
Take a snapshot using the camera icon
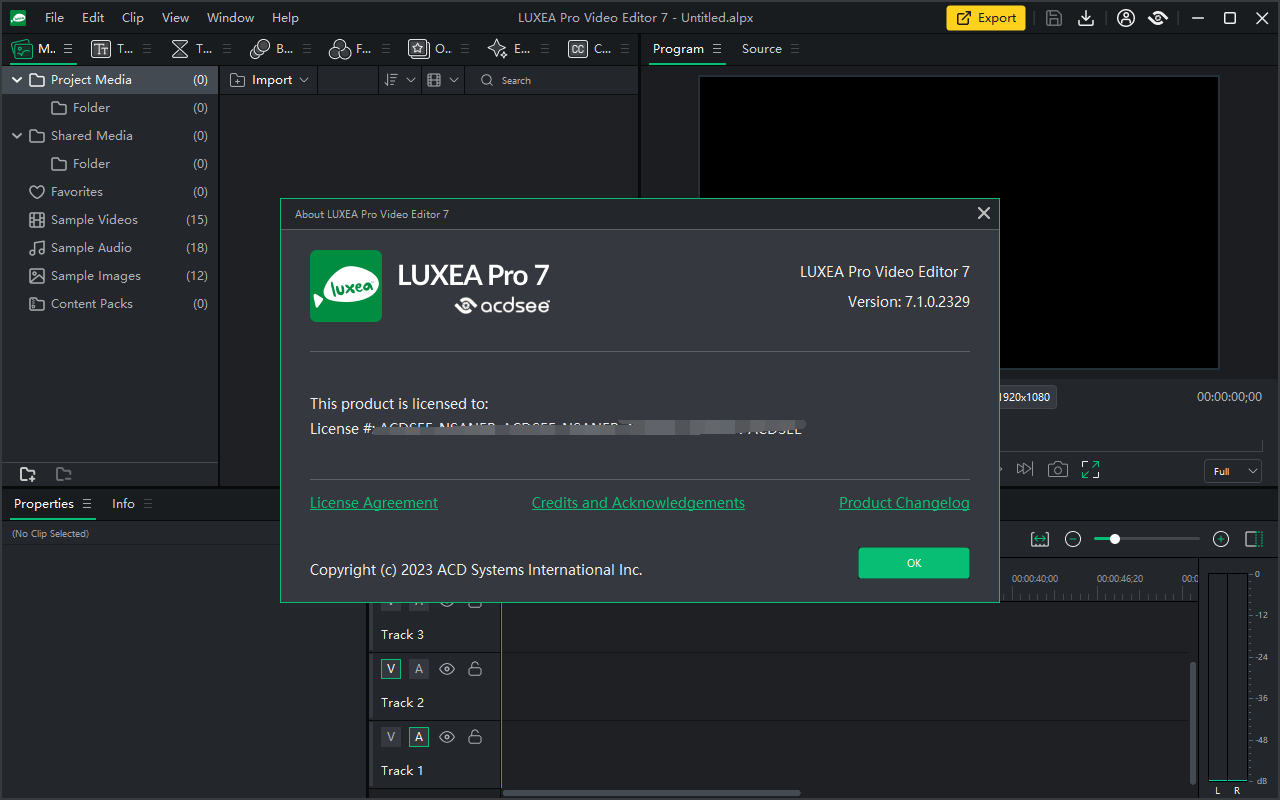(1057, 468)
